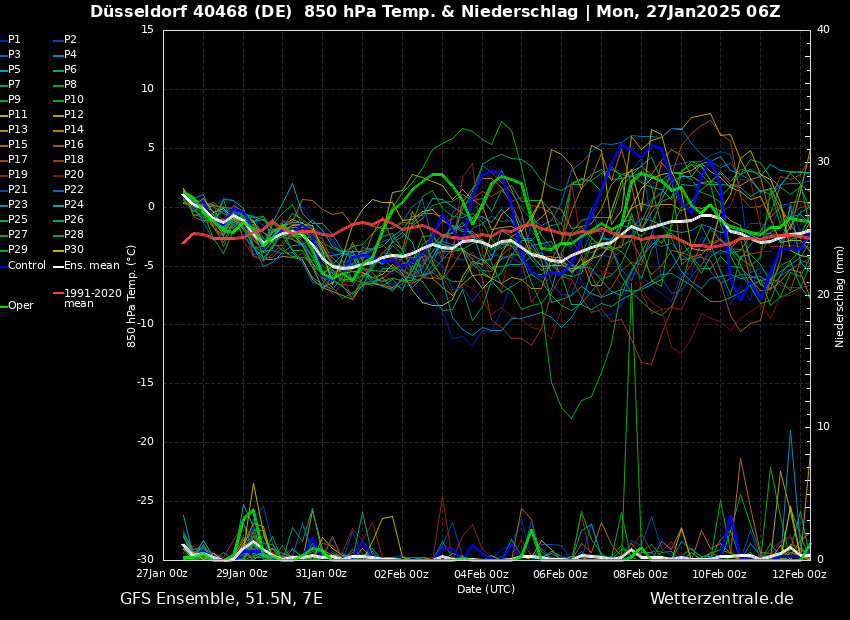Click the GFS Ensemble, 51.5N, 7E caption

tap(221, 599)
